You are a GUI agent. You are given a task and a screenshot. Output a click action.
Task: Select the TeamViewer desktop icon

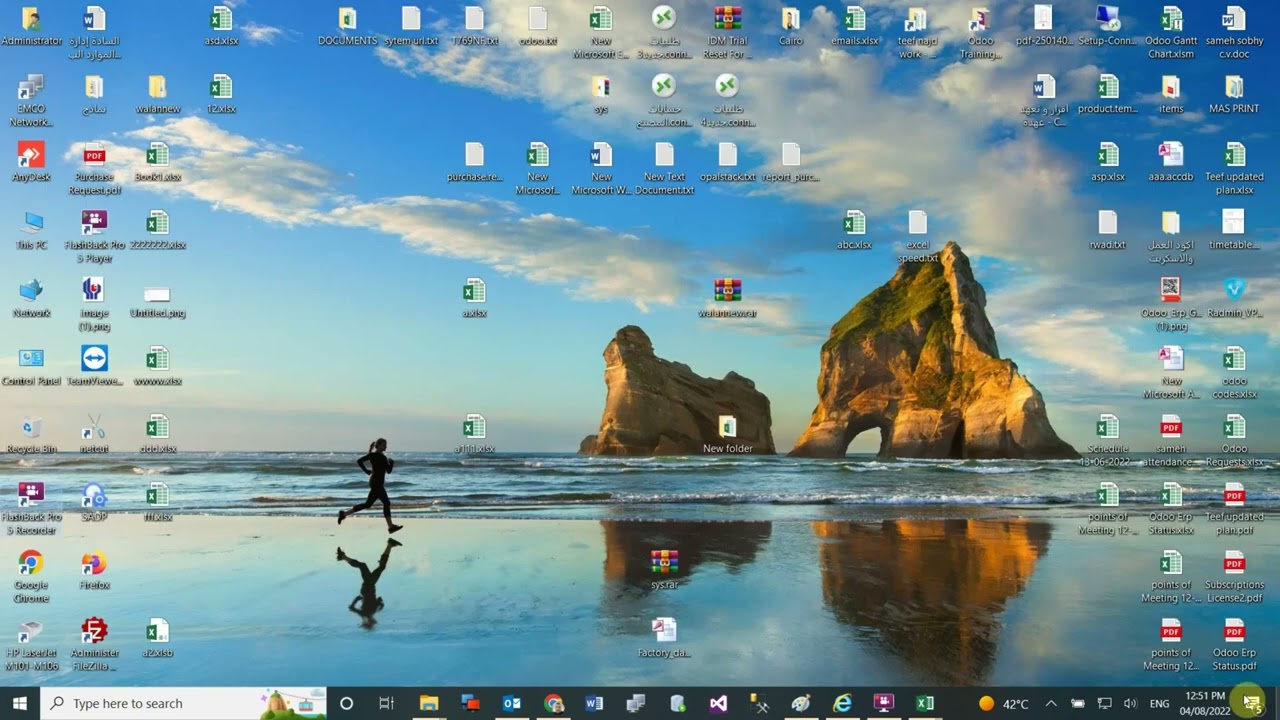(x=94, y=366)
